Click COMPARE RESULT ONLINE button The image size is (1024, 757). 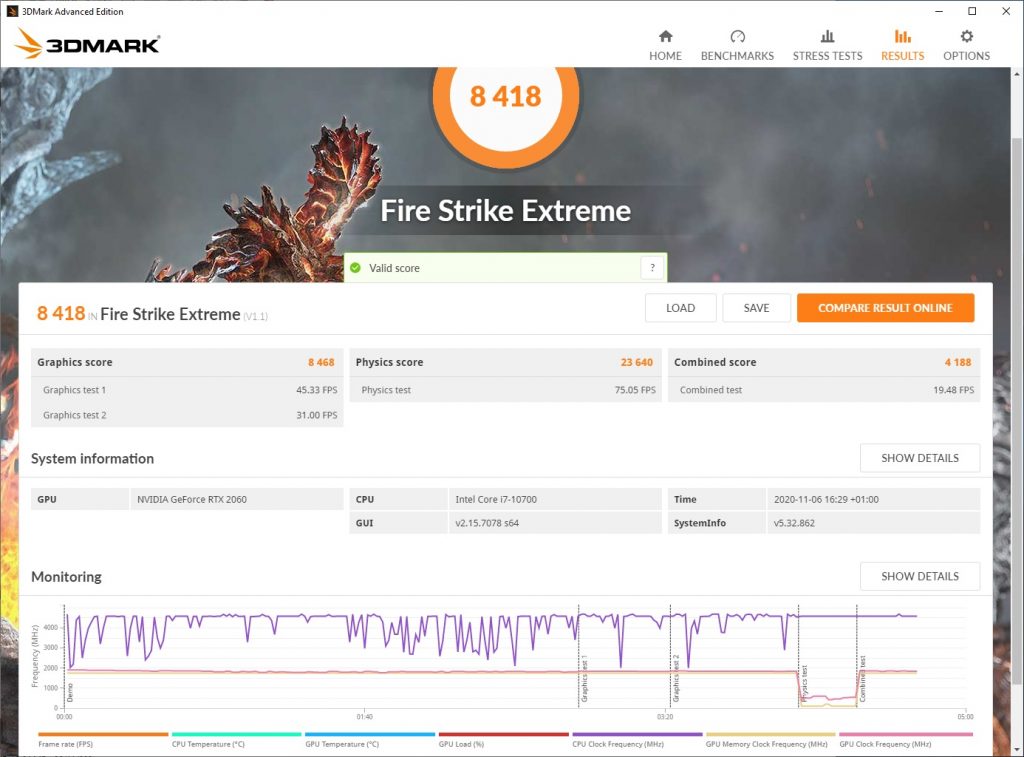886,308
